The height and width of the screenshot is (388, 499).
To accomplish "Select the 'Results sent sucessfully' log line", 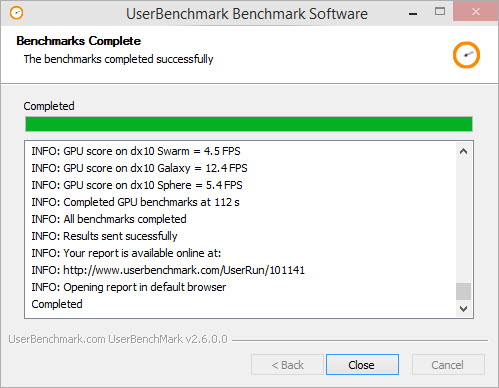I will click(104, 236).
